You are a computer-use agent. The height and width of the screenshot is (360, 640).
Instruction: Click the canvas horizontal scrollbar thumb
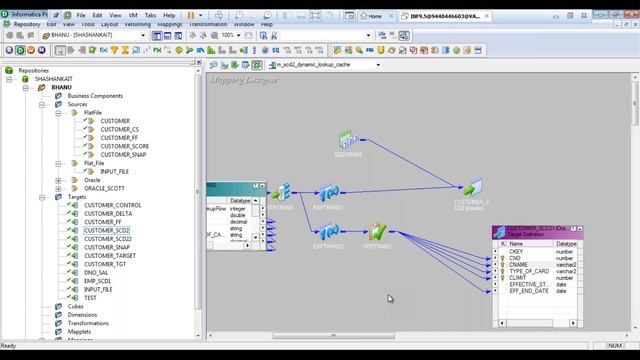[333, 336]
